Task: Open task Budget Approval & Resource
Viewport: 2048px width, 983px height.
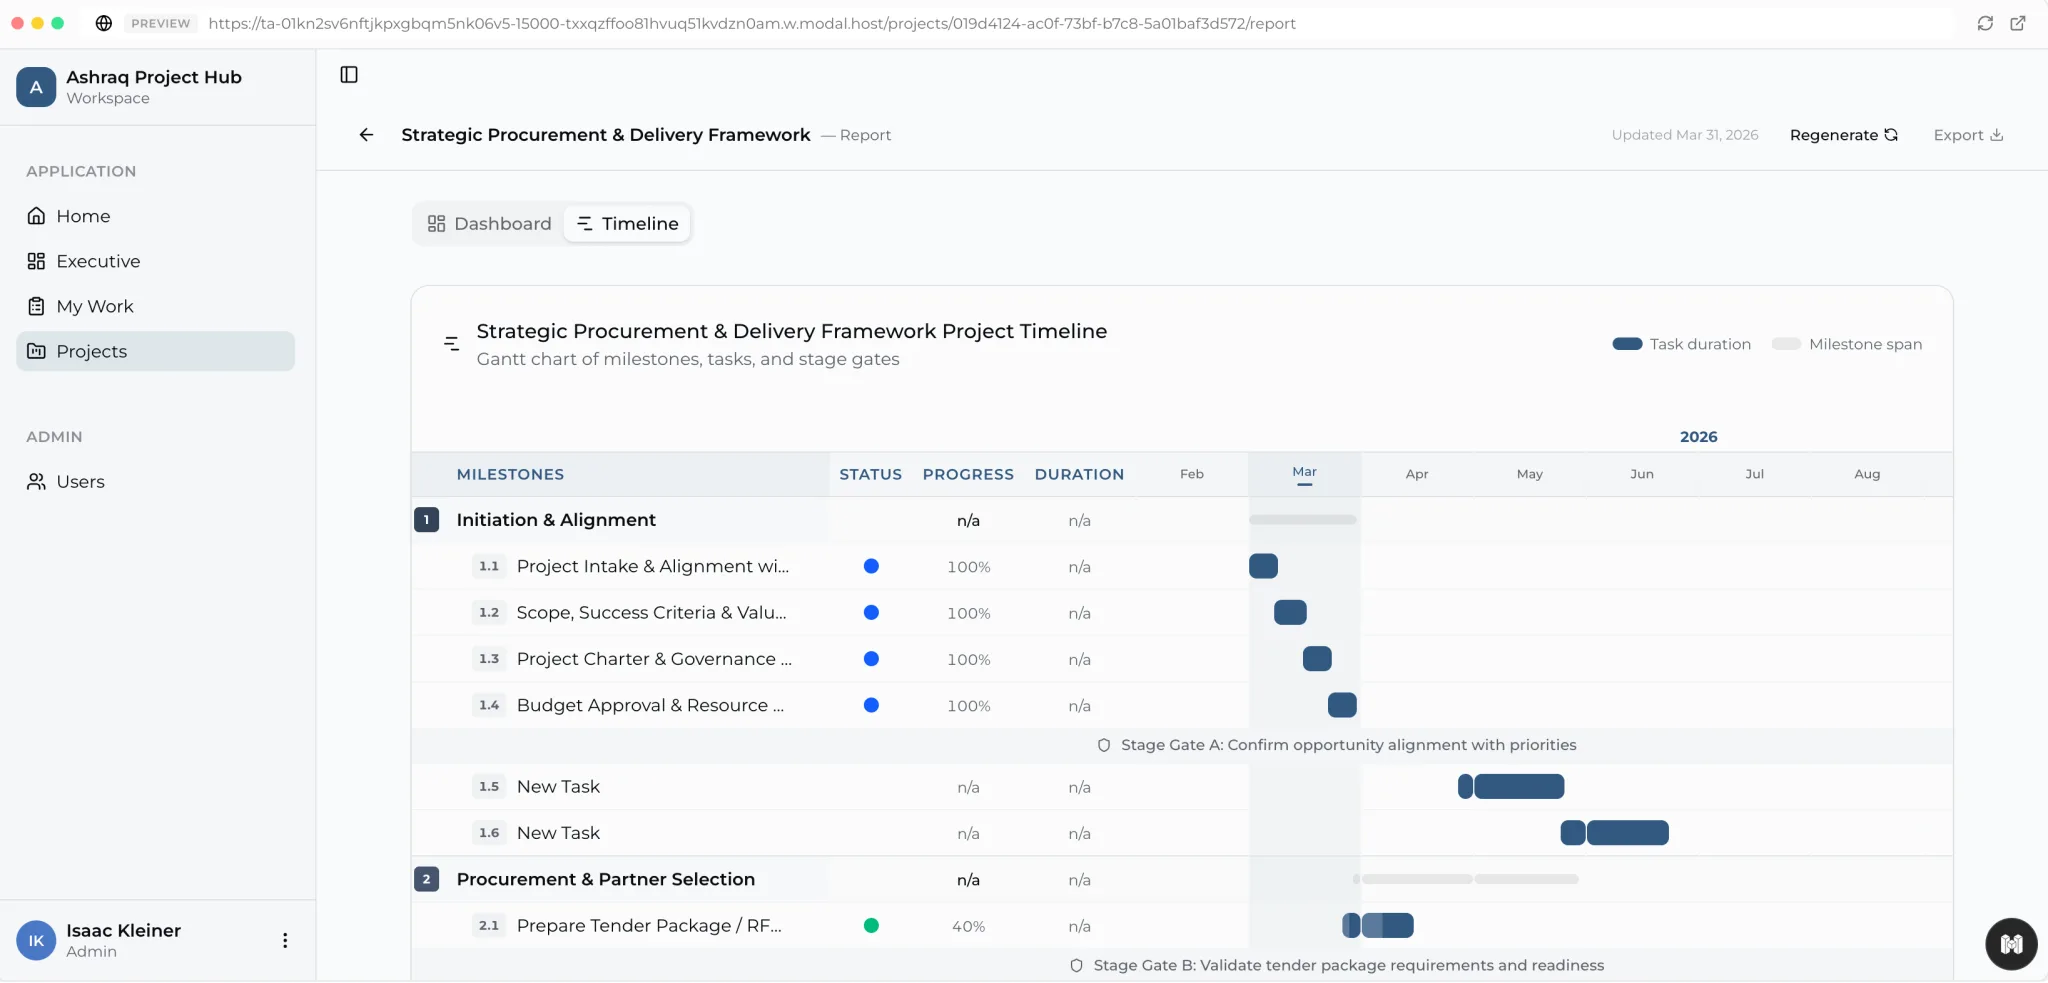Action: click(x=650, y=705)
